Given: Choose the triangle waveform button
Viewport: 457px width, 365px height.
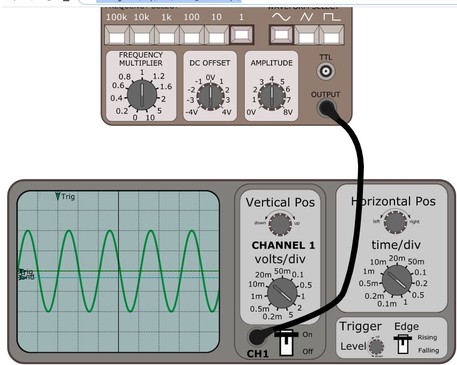Looking at the screenshot, I should (307, 35).
